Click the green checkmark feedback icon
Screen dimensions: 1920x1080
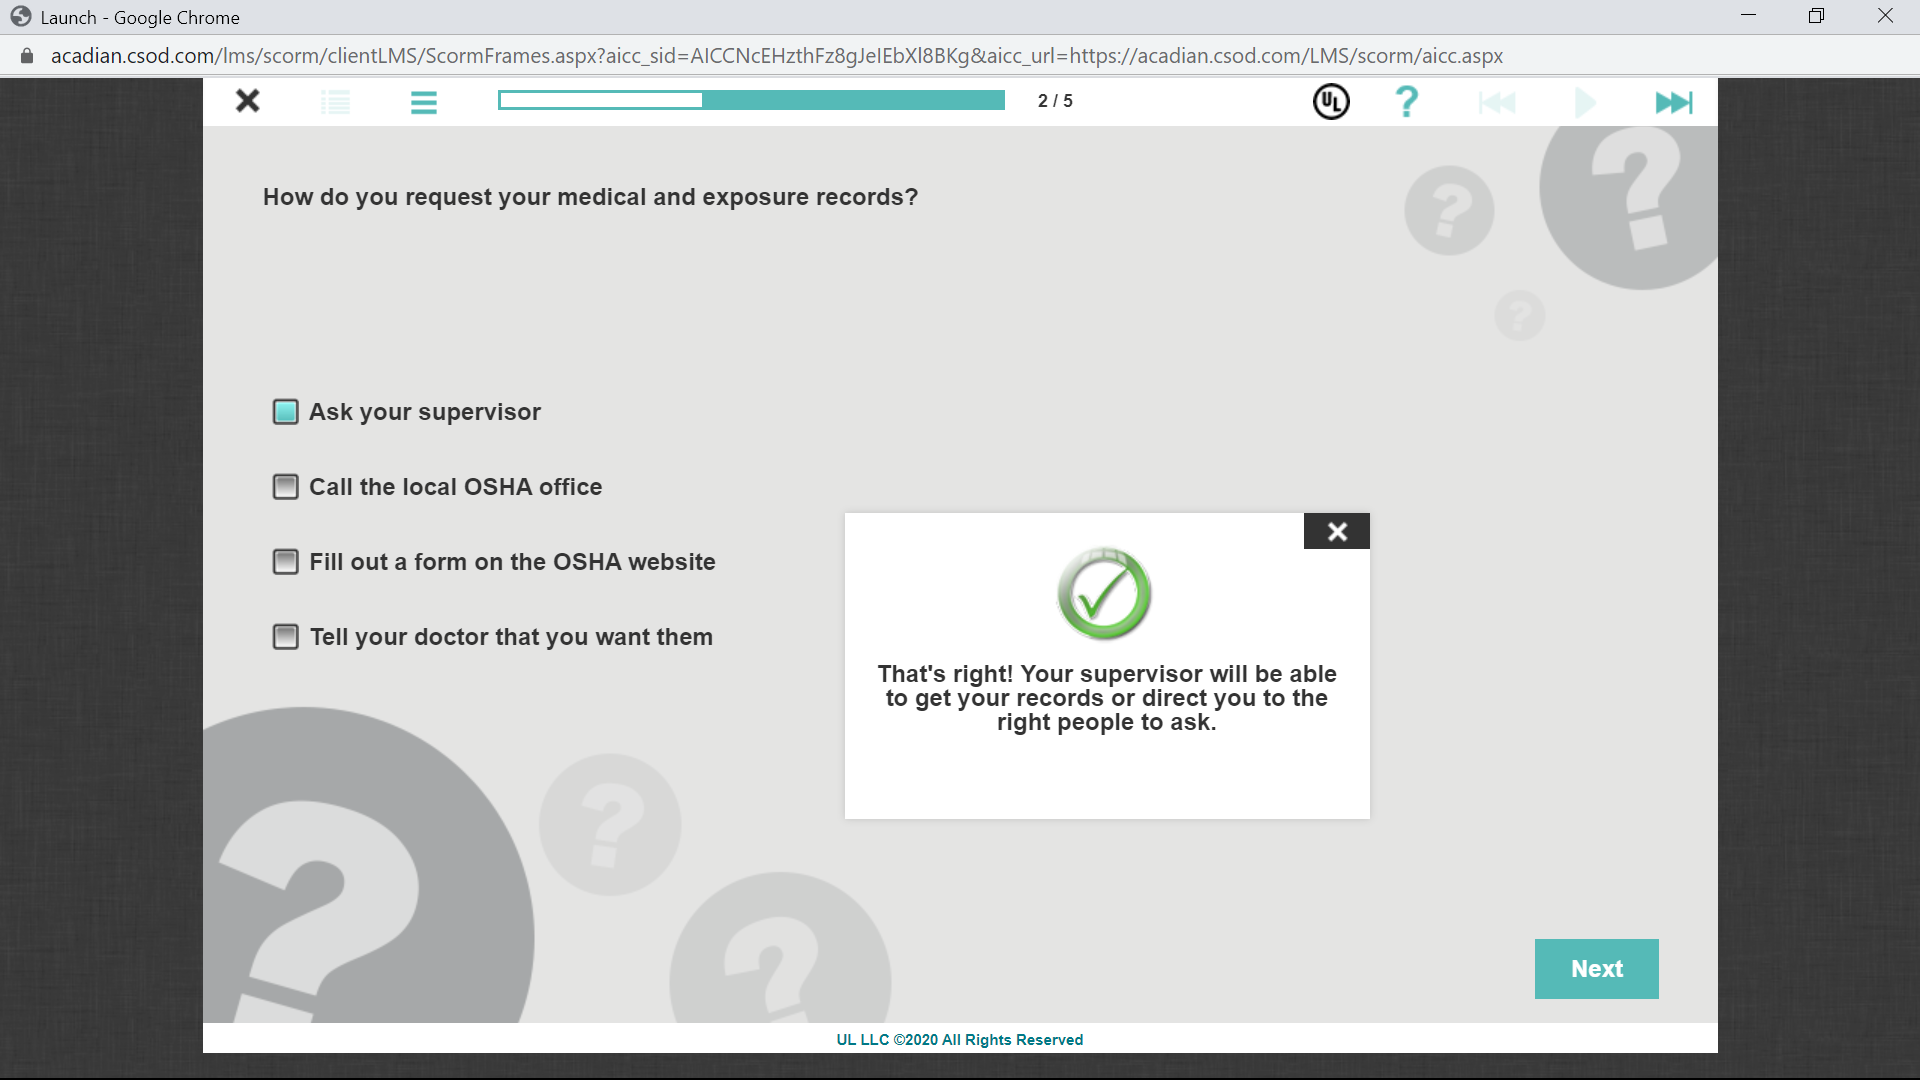click(1104, 594)
